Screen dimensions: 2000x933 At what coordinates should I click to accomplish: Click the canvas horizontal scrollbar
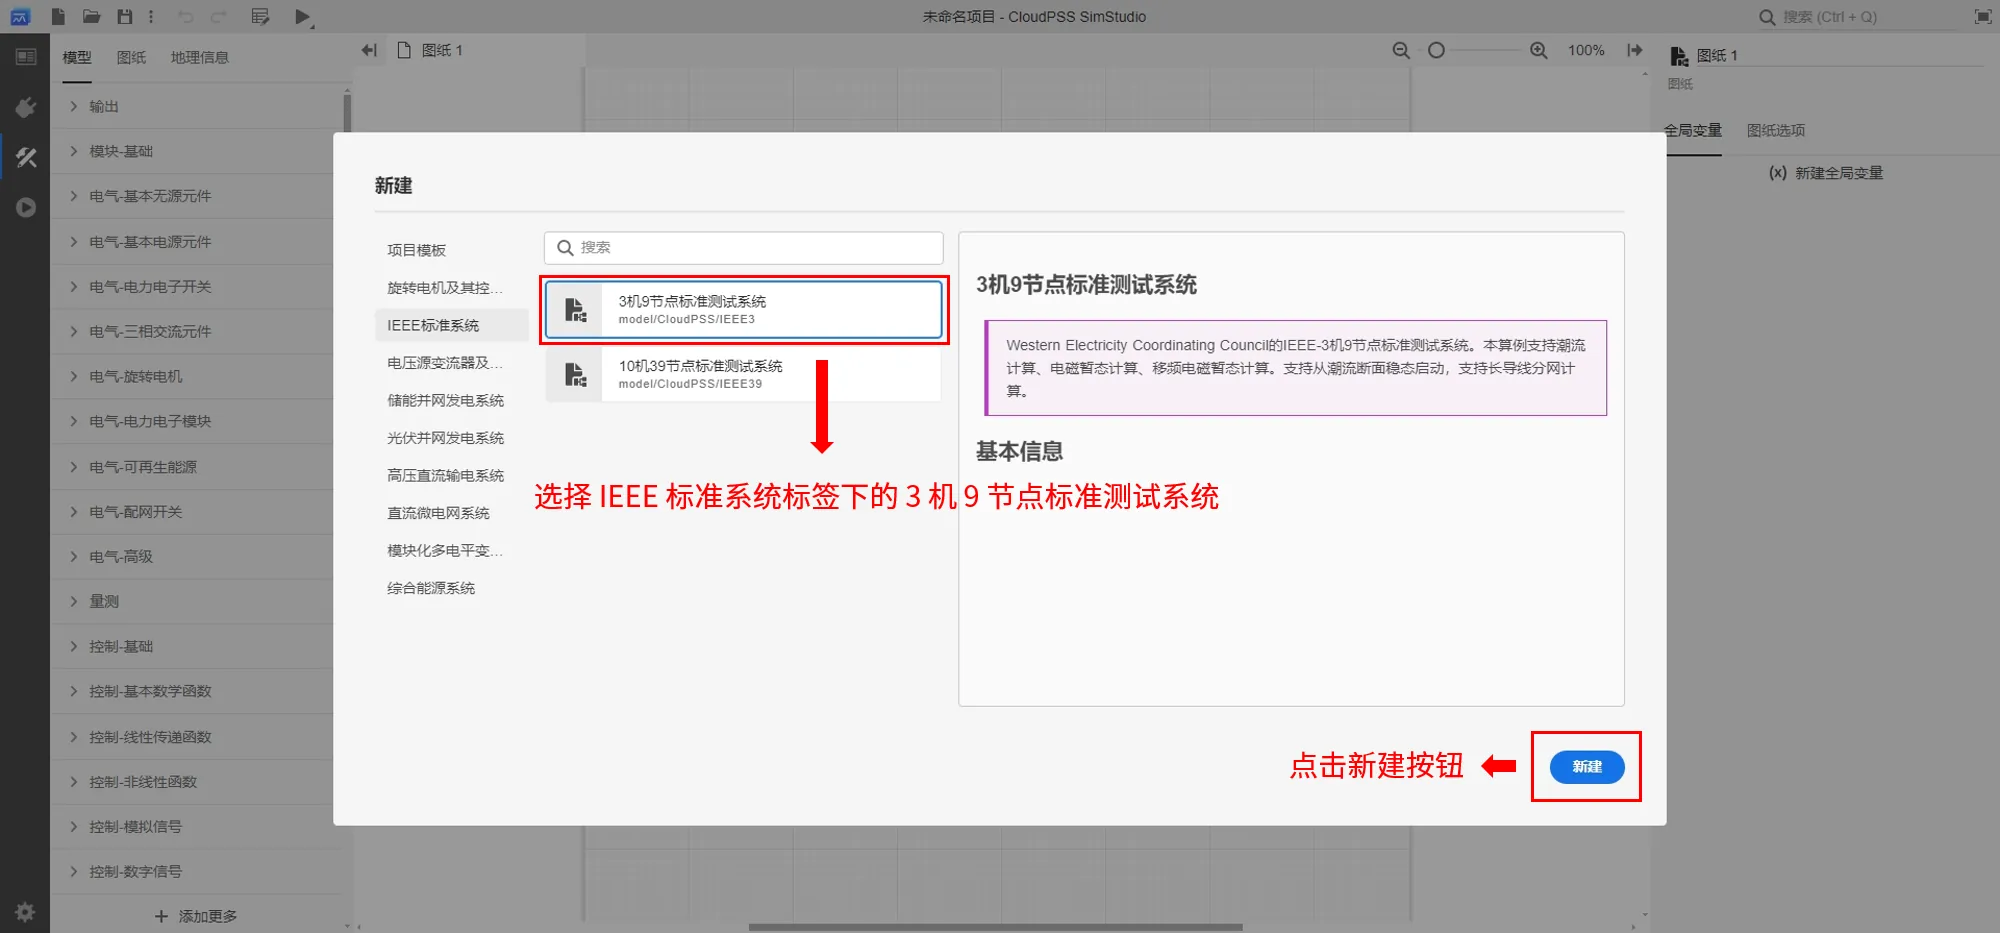(995, 927)
